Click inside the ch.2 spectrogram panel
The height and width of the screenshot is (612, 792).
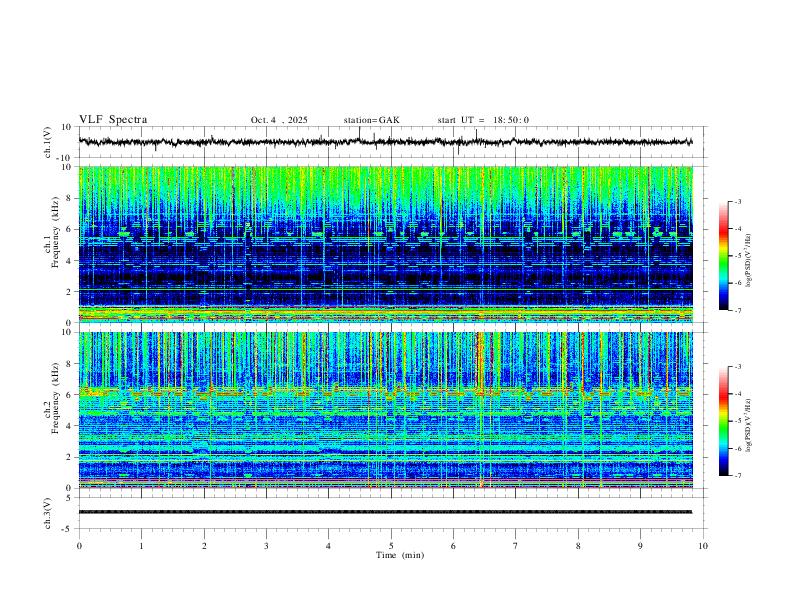pyautogui.click(x=386, y=410)
